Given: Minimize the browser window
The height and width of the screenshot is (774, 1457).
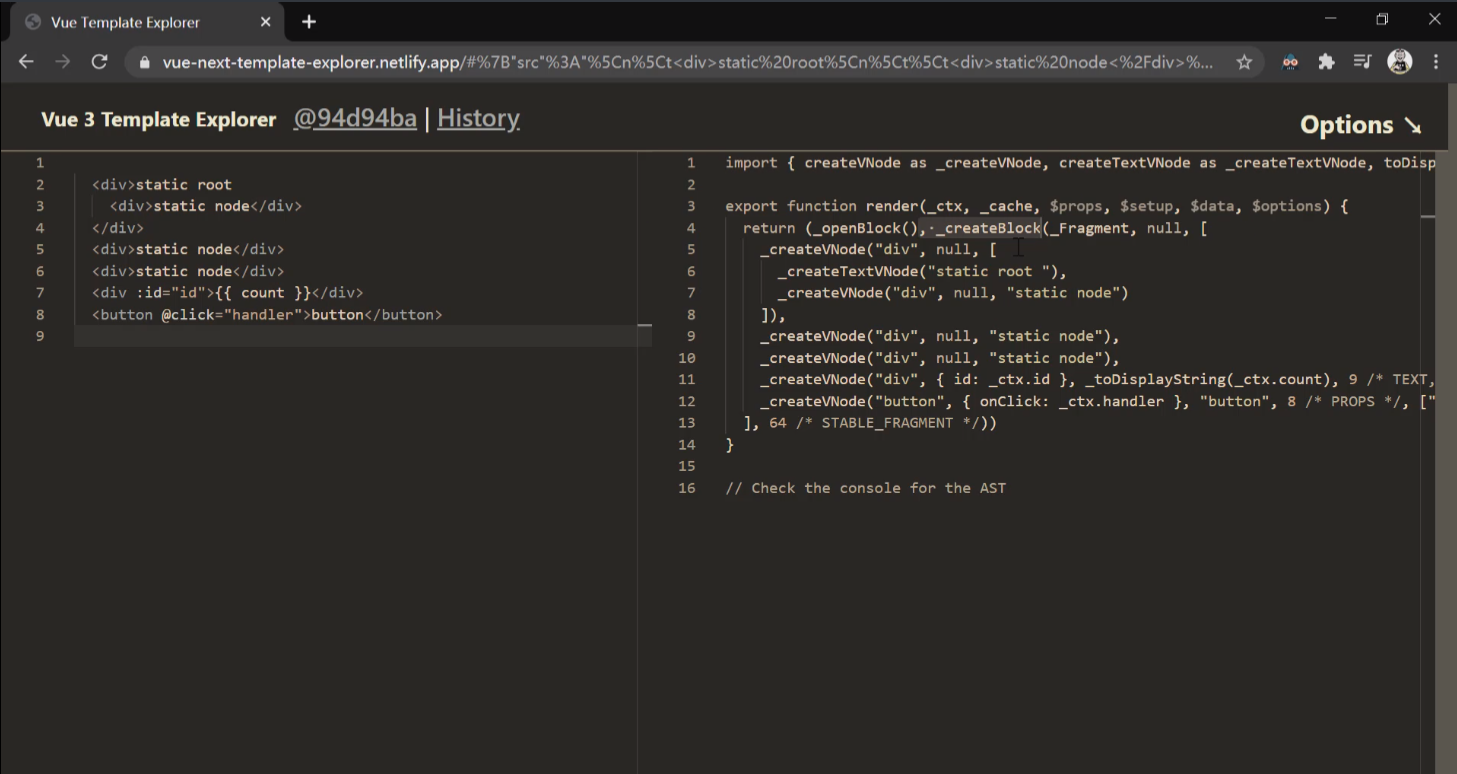Looking at the screenshot, I should click(x=1330, y=19).
